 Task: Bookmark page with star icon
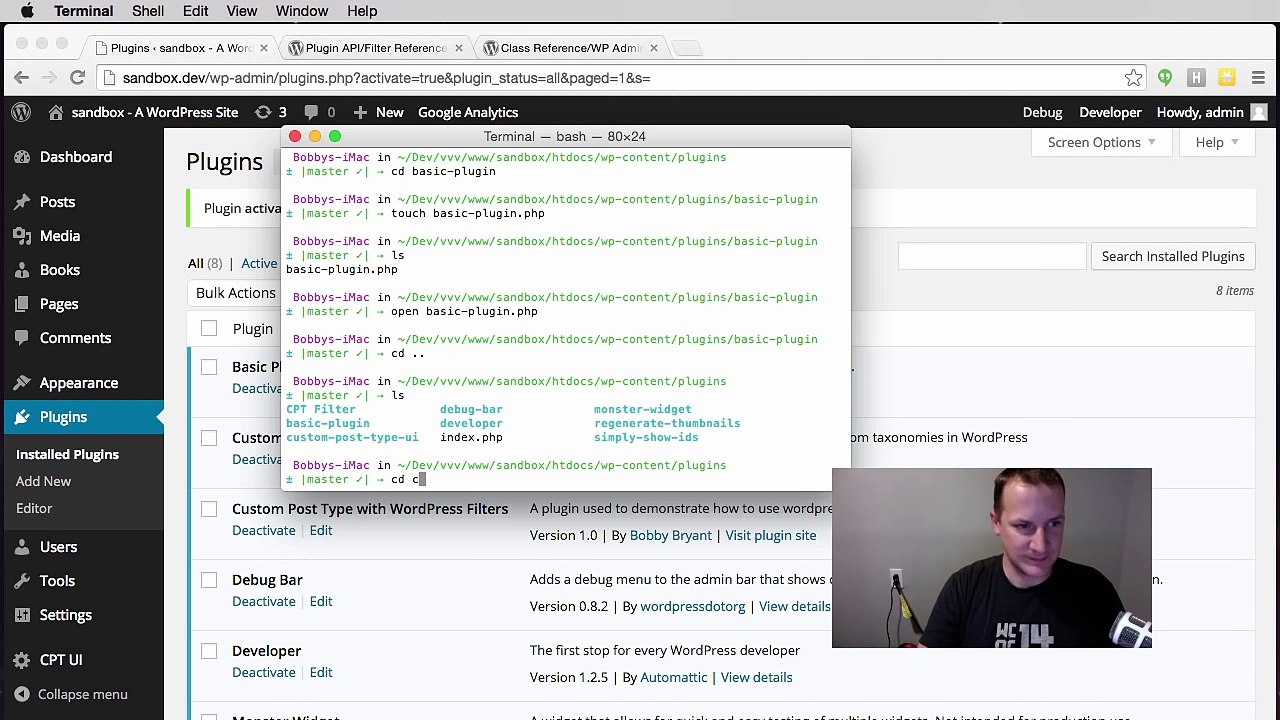click(x=1133, y=77)
